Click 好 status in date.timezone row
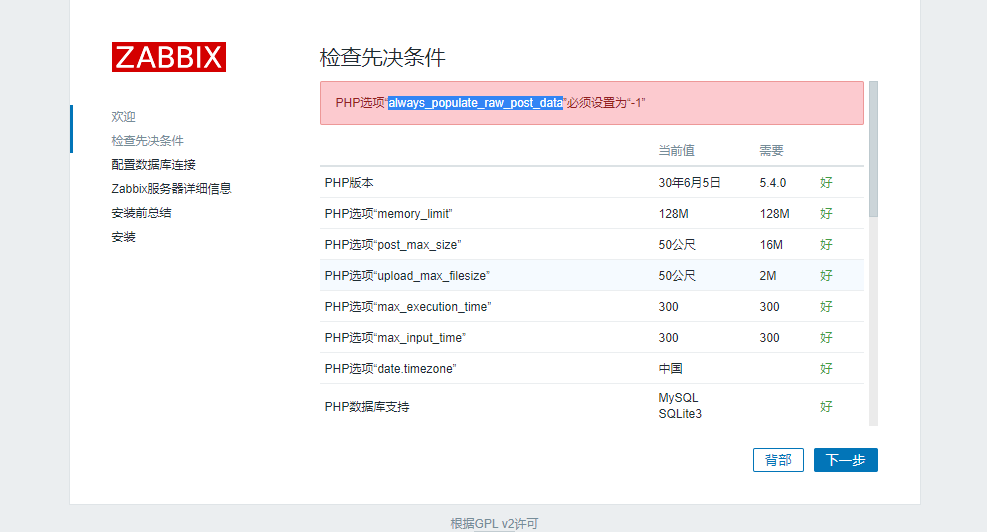The height and width of the screenshot is (532, 987). pos(826,368)
